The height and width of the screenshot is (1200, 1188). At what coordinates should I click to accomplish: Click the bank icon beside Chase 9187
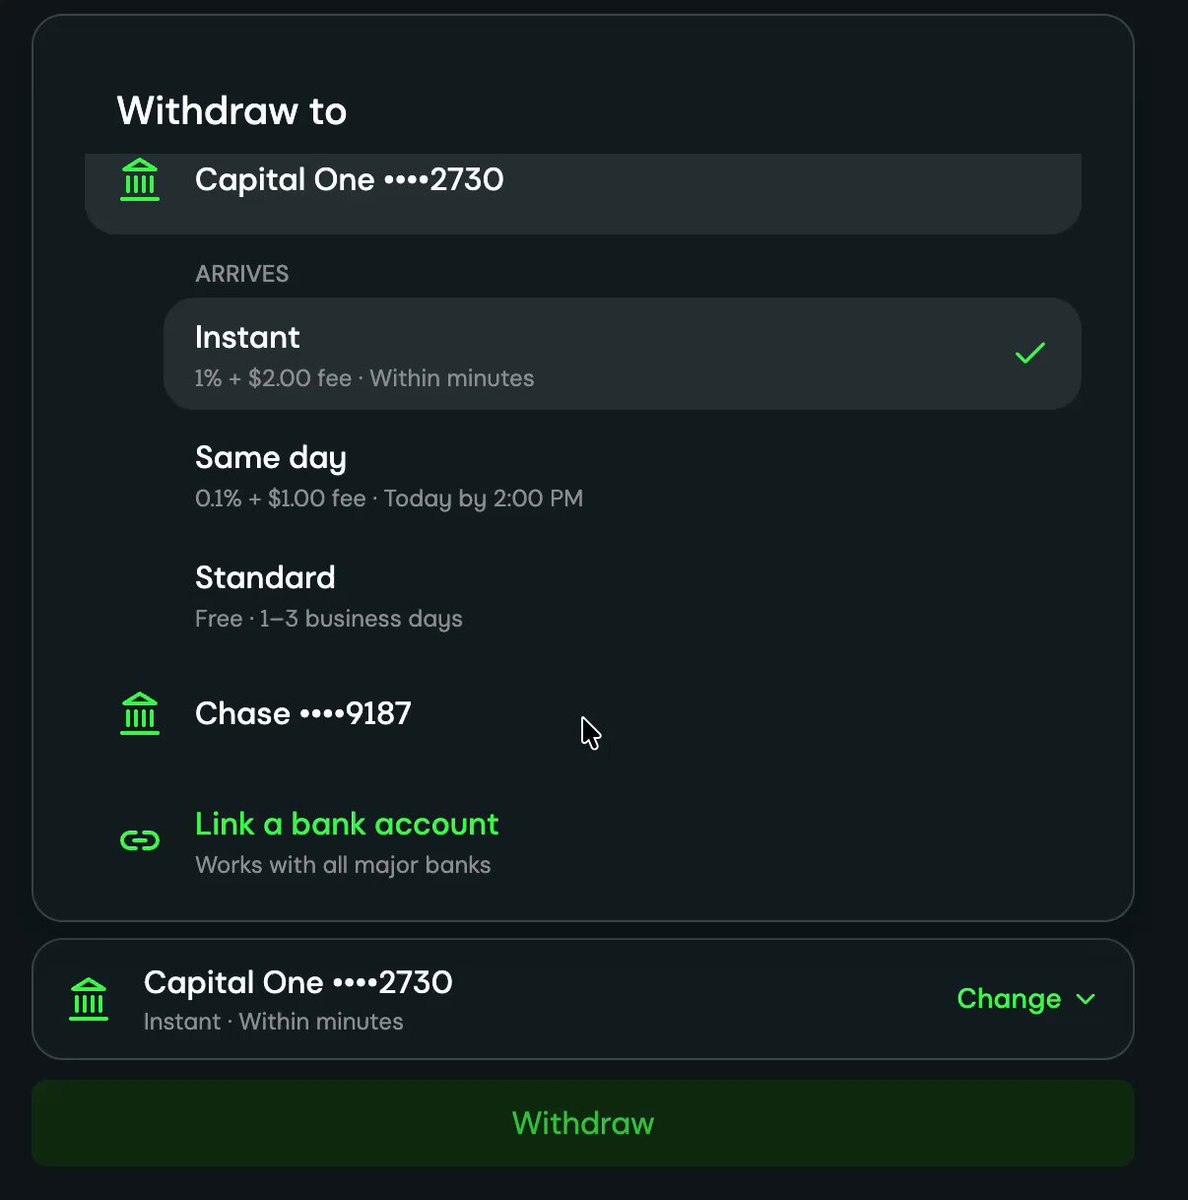point(140,714)
